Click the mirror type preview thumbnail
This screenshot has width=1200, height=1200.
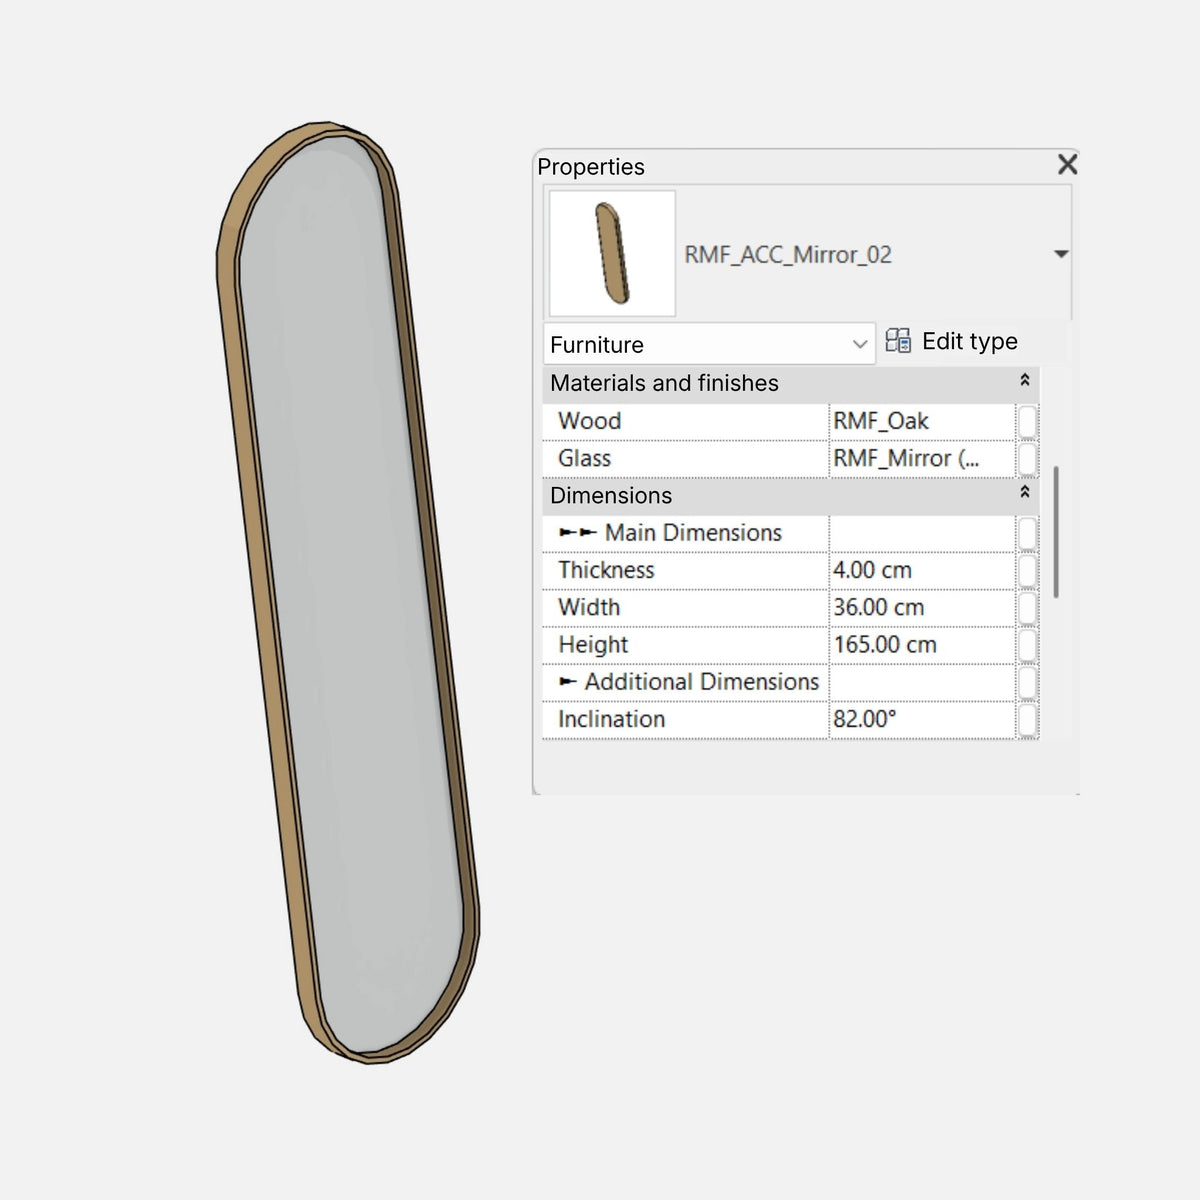612,254
